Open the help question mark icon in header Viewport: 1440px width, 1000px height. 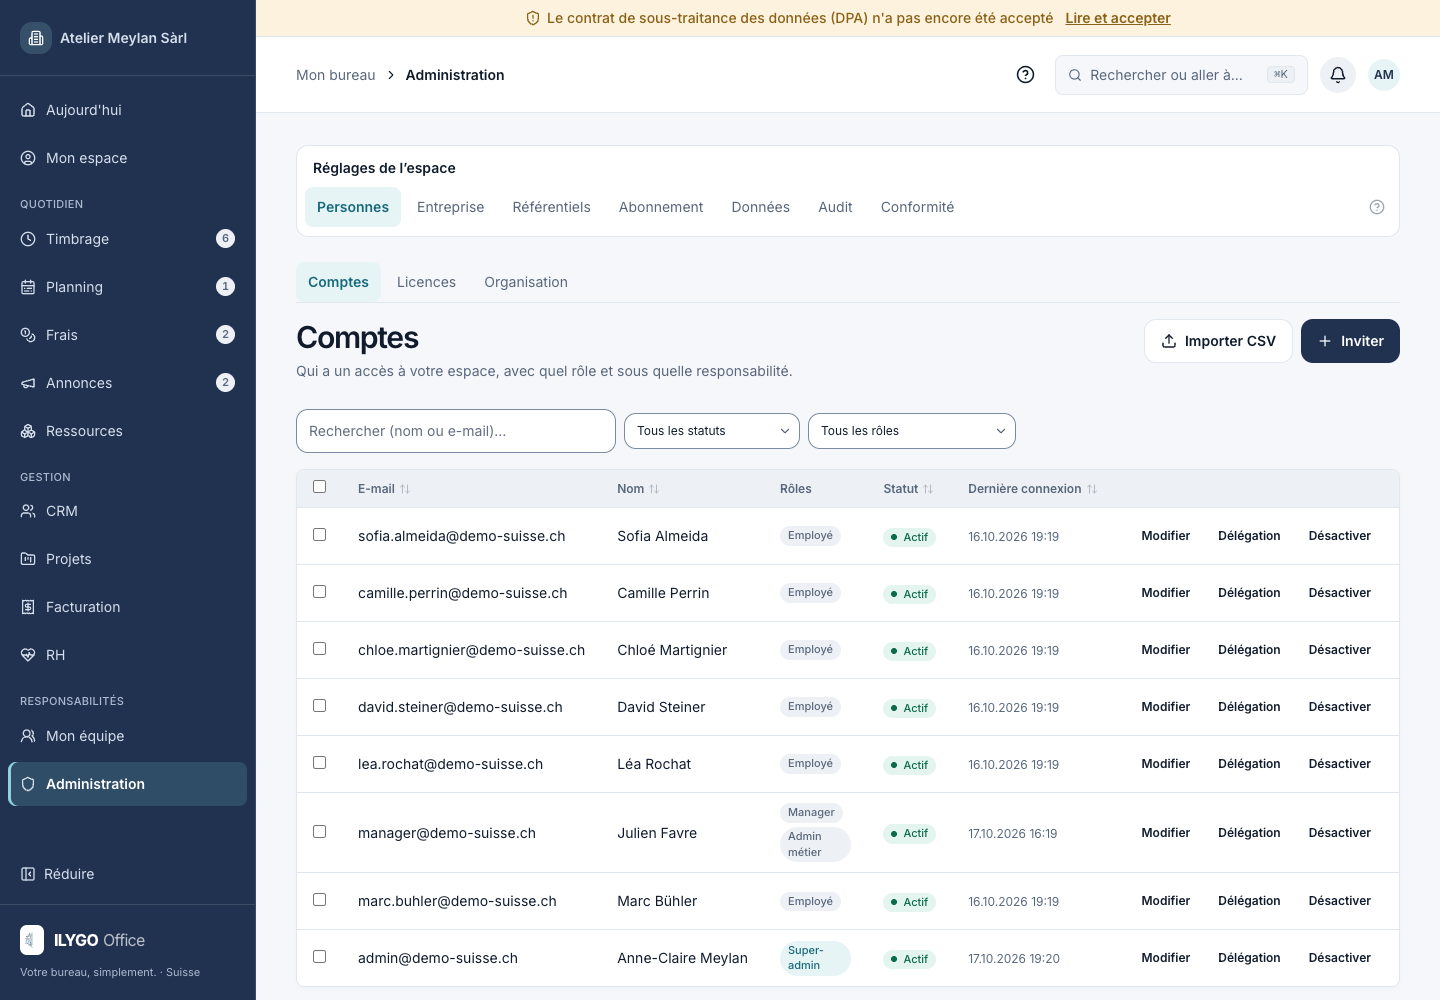tap(1025, 75)
